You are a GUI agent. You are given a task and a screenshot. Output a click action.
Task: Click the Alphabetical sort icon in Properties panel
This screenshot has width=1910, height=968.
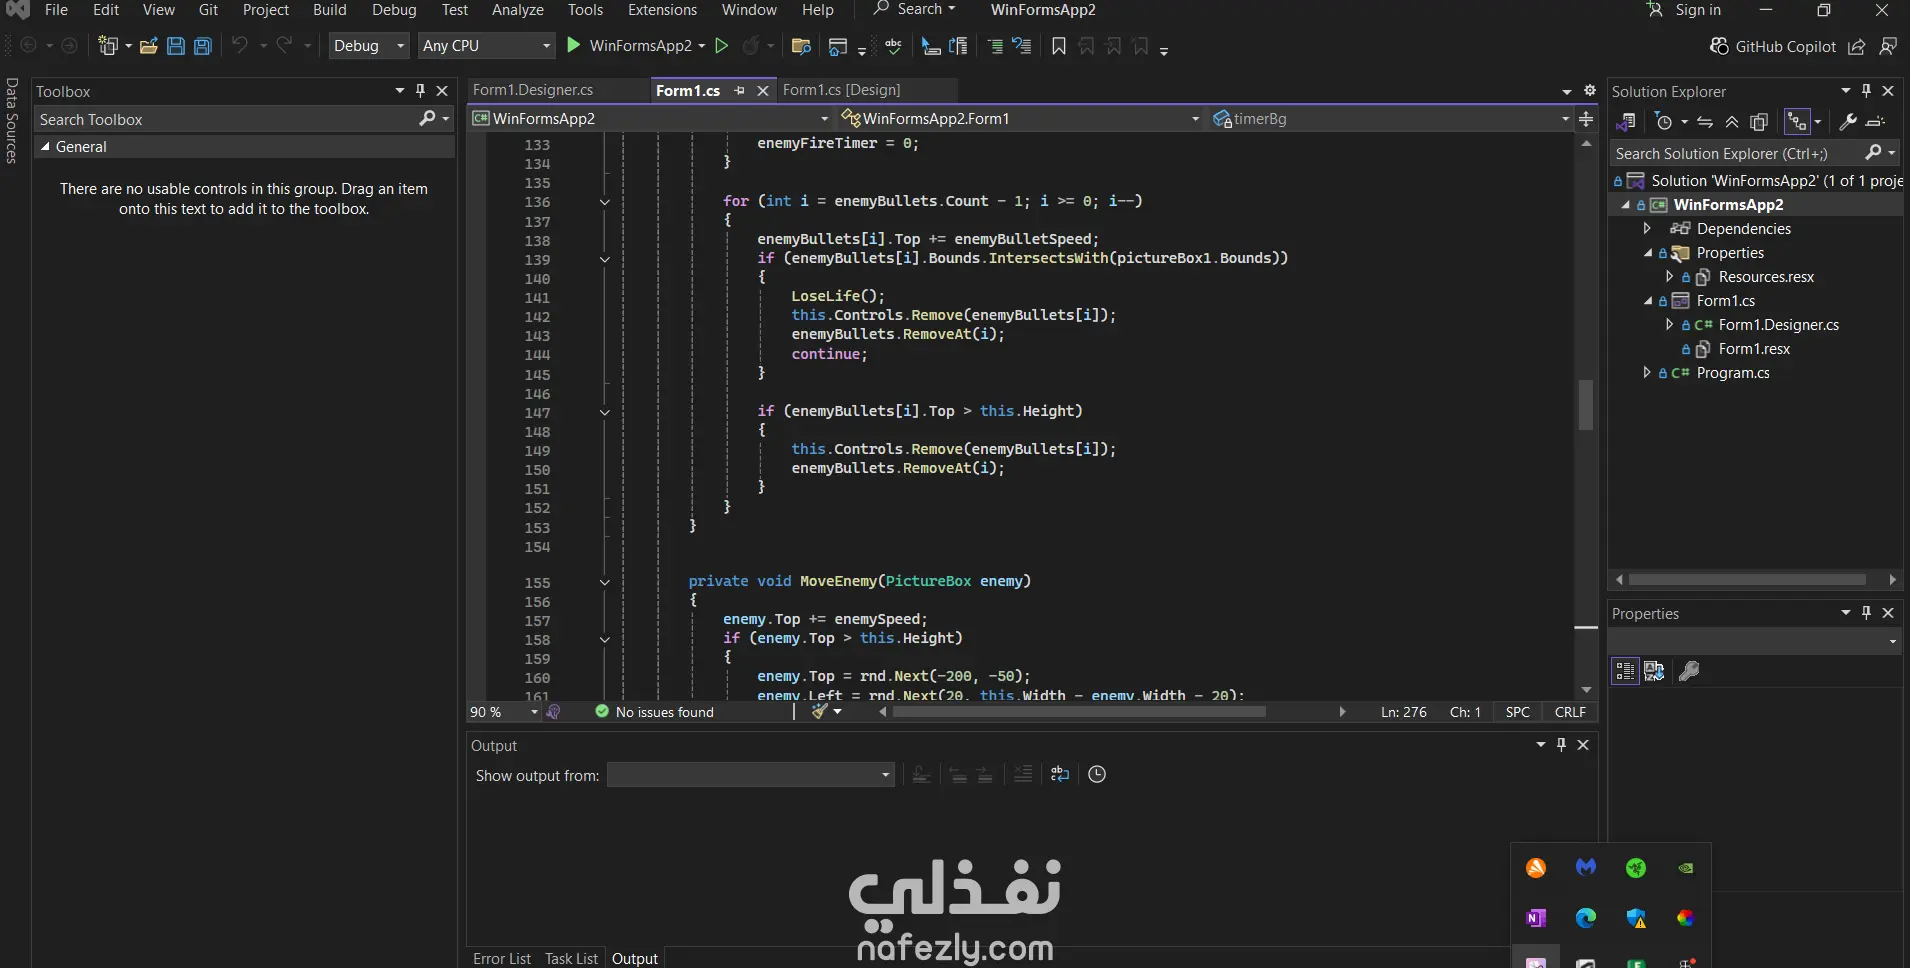point(1654,671)
